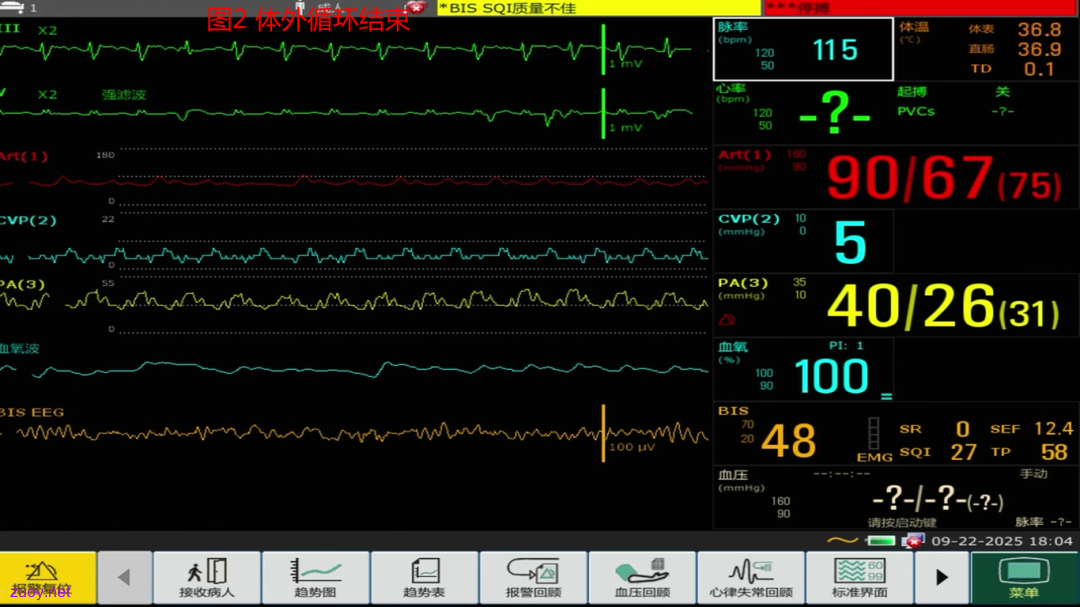Click the Art(1) waveform label

24,156
